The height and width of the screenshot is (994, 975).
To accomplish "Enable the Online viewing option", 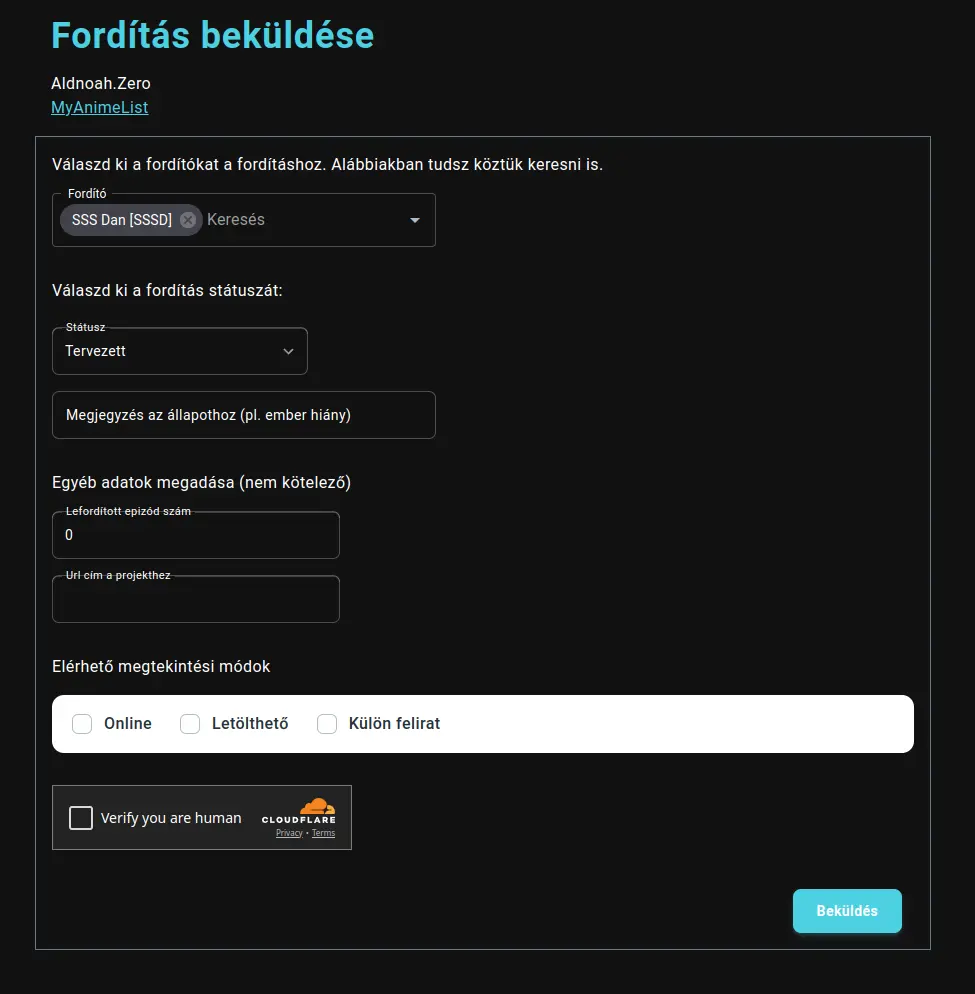I will pos(81,723).
